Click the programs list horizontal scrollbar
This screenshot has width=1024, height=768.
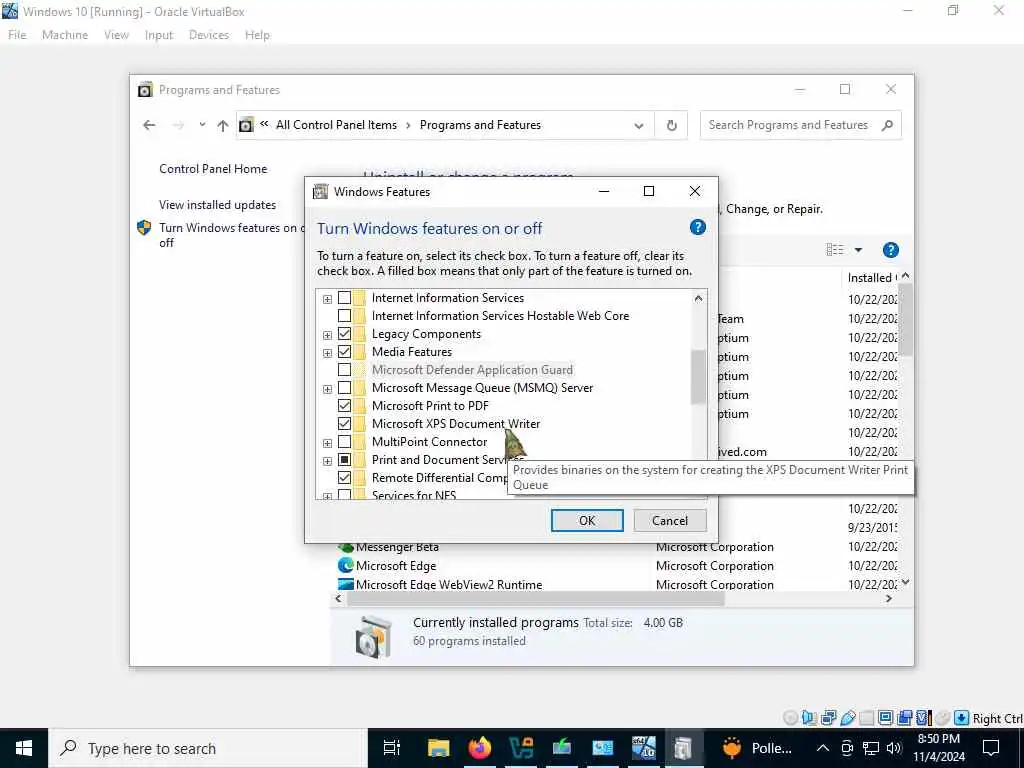pyautogui.click(x=536, y=598)
